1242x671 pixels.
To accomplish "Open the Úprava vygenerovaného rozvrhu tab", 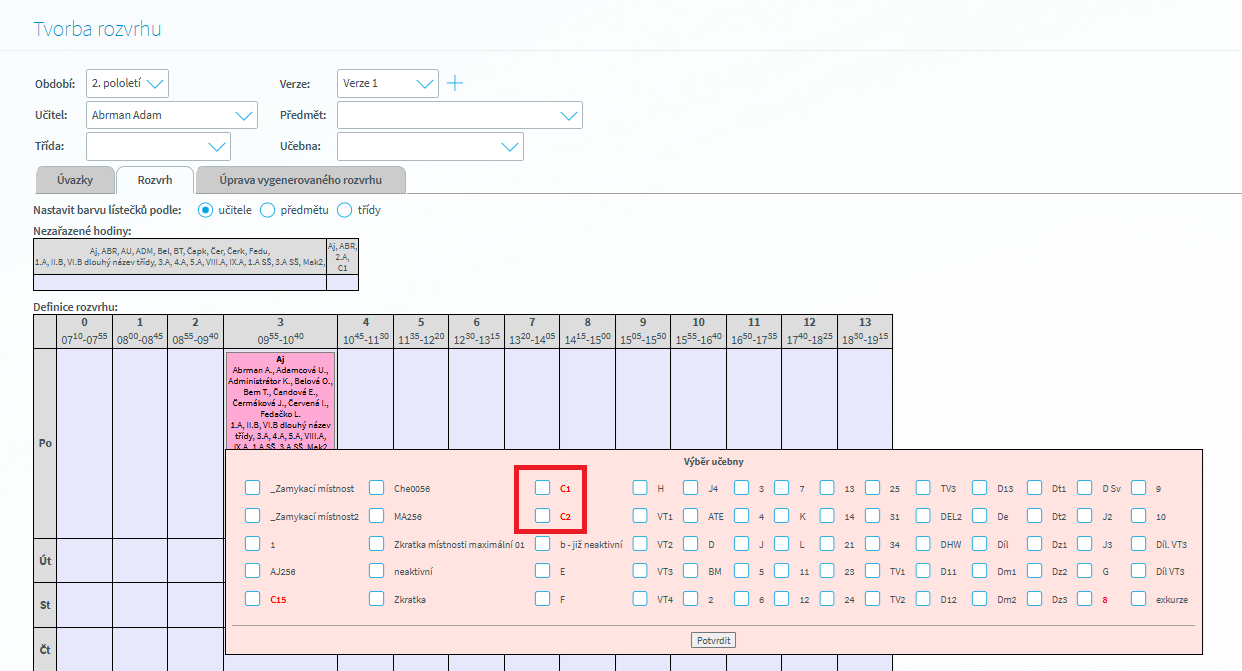I will (301, 180).
